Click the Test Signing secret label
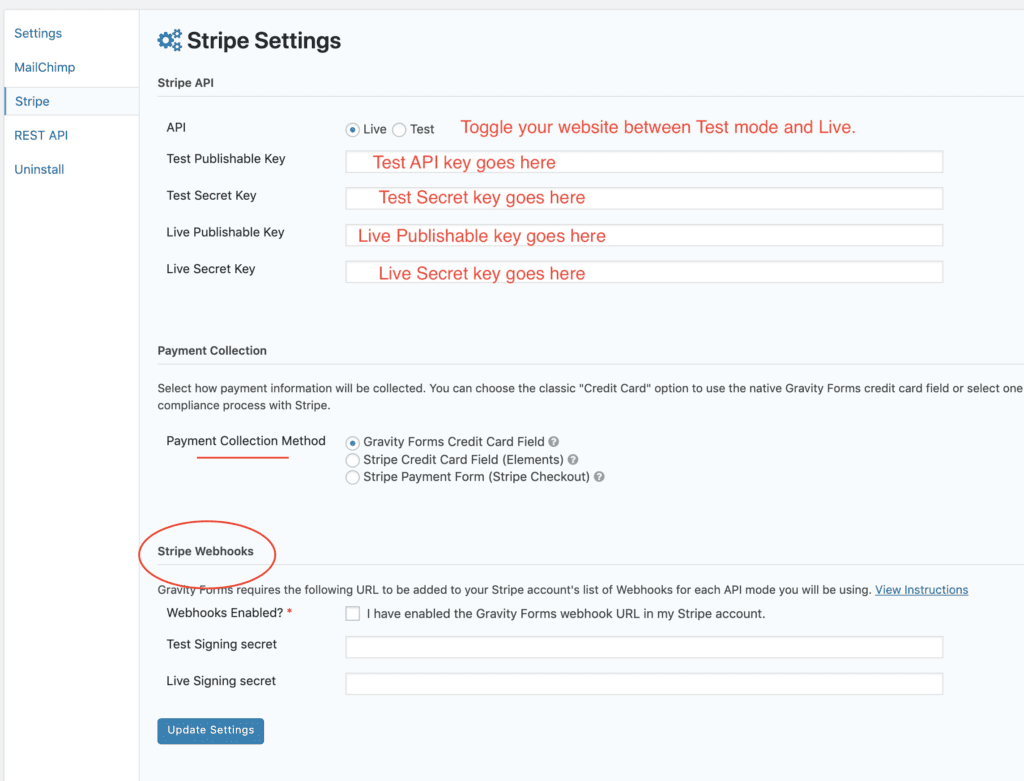 pyautogui.click(x=221, y=644)
